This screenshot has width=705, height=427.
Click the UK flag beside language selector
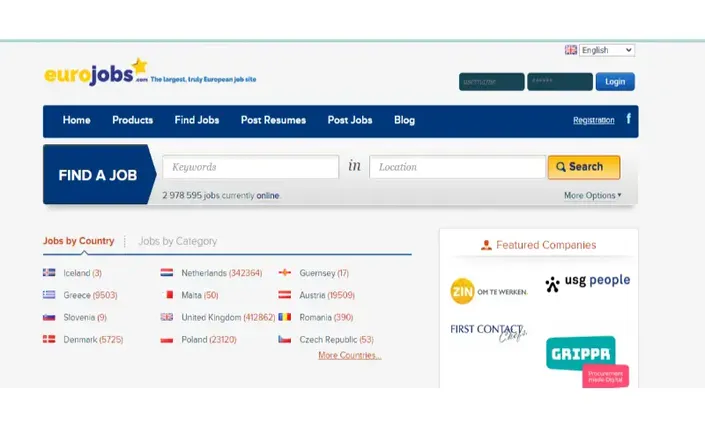(571, 50)
